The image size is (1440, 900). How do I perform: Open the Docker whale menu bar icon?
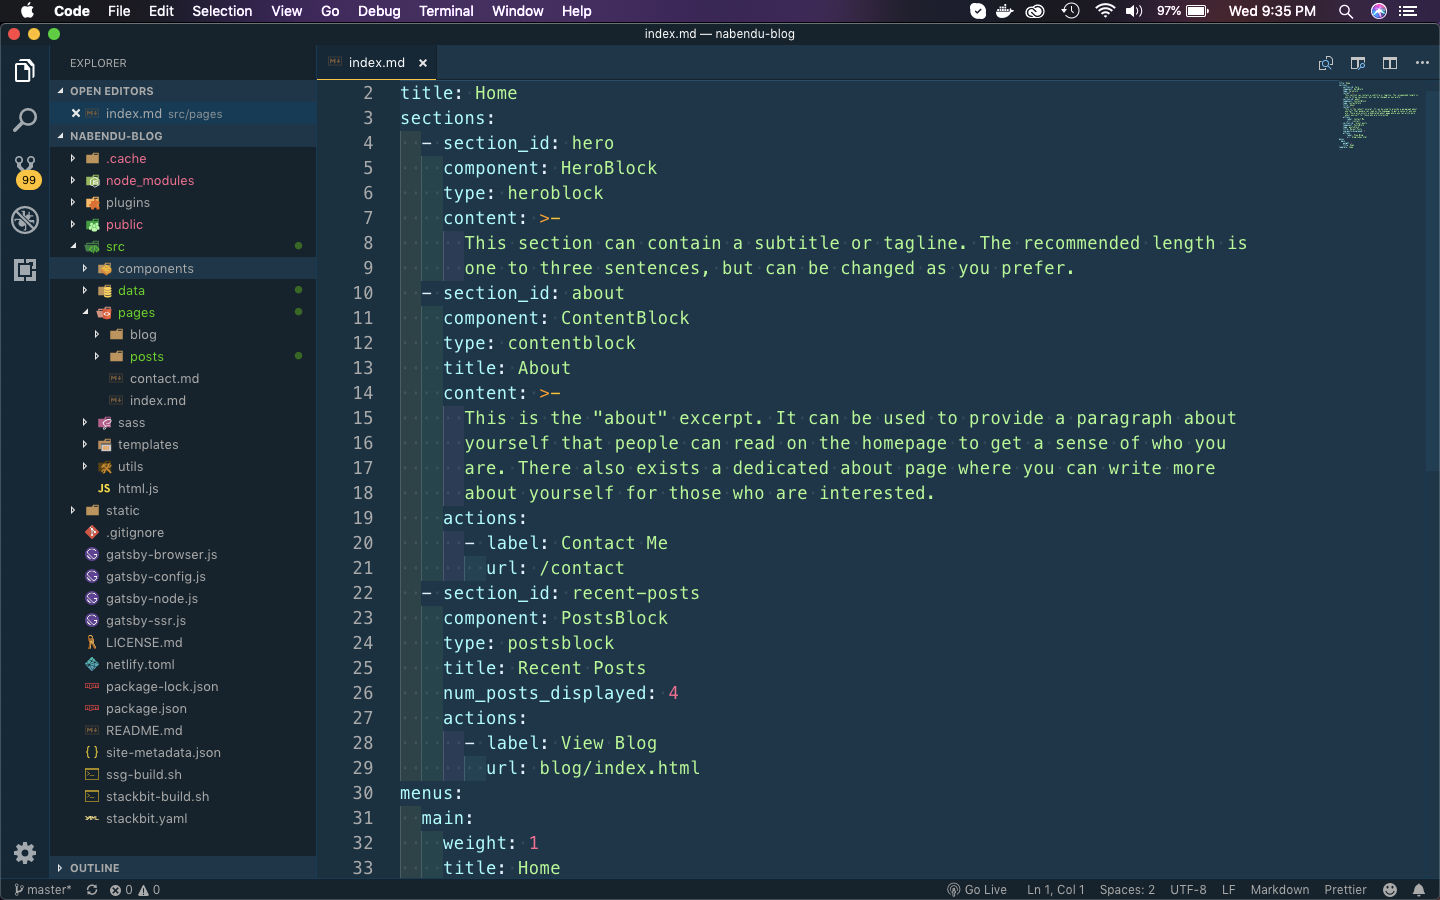[x=1005, y=11]
